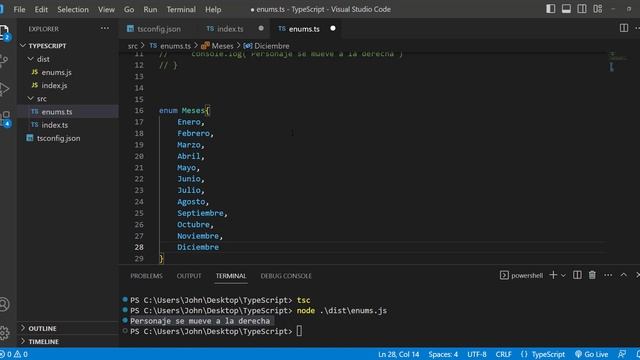Maximize panel size with up chevron
Screen dimensions: 640x360
tap(624, 275)
